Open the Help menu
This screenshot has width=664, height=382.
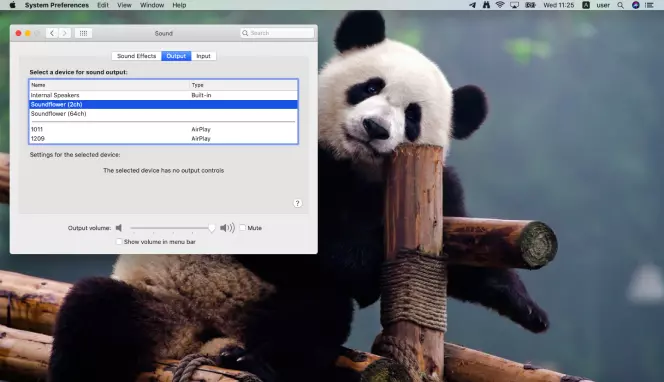[179, 5]
